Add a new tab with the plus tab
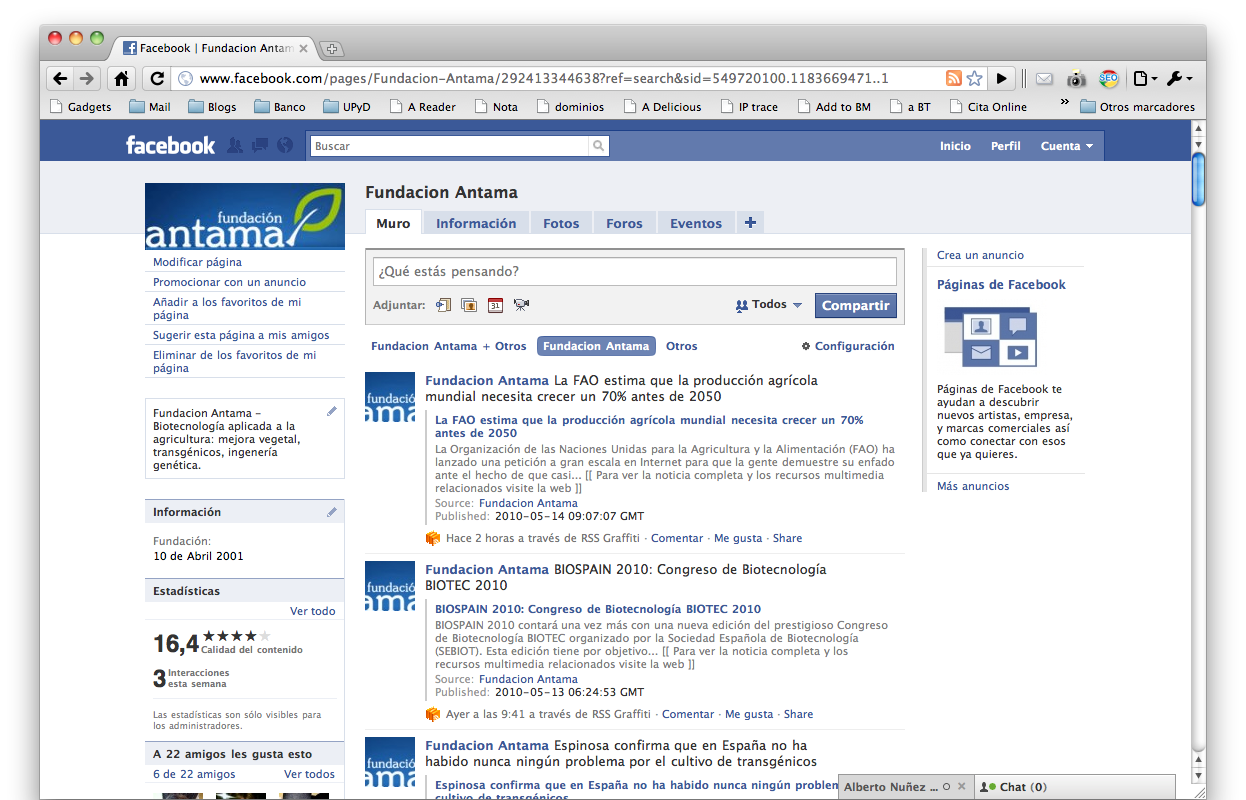The image size is (1246, 800). (750, 223)
